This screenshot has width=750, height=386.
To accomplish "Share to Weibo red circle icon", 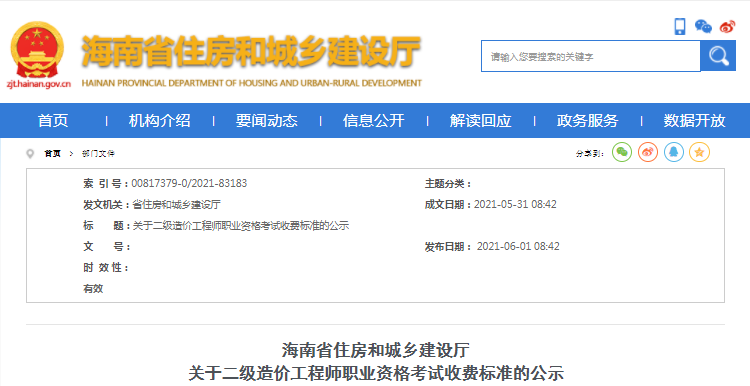I will pyautogui.click(x=648, y=153).
